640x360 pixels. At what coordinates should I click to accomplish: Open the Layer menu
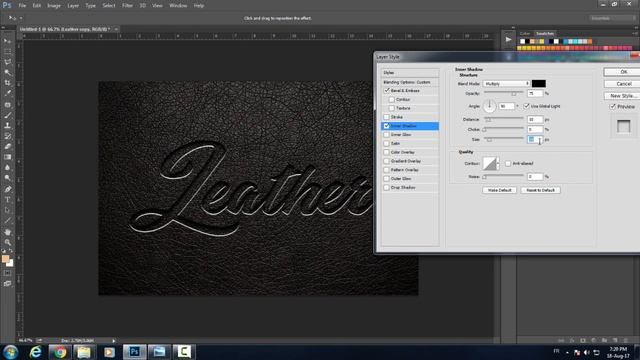click(x=73, y=6)
